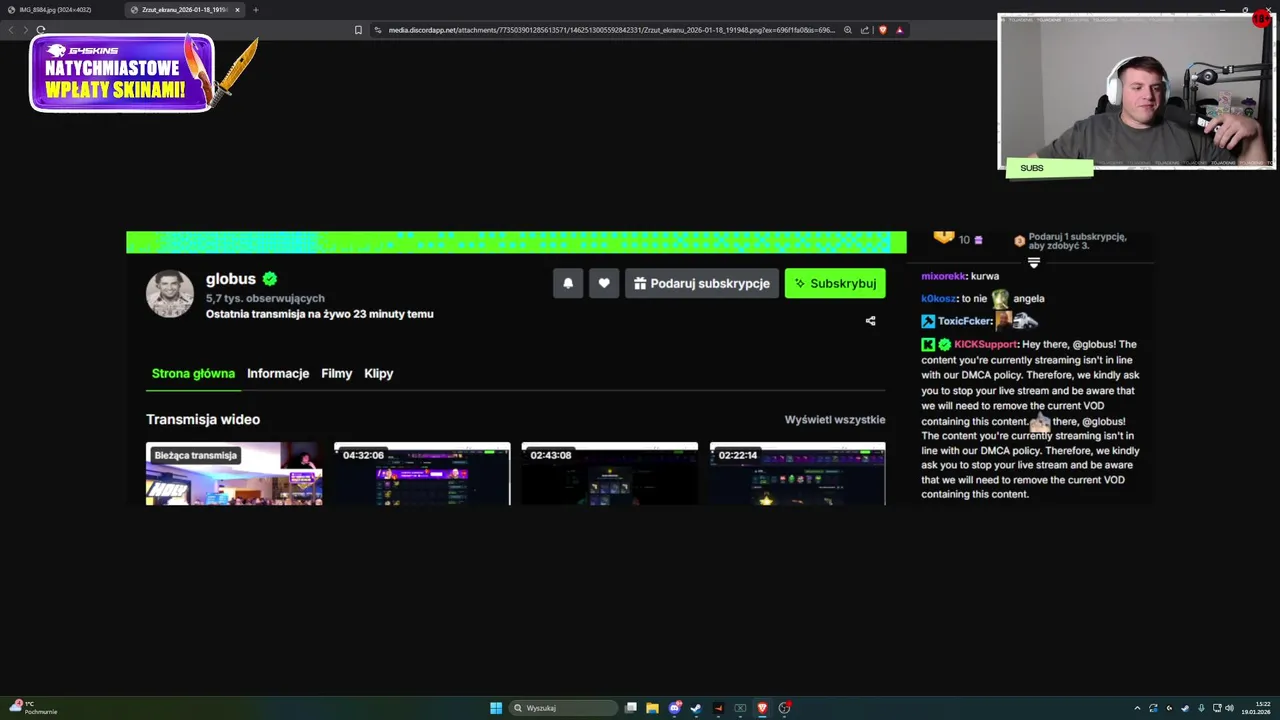Click the share icon below Subskrybuj
This screenshot has height=720, width=1280.
870,321
